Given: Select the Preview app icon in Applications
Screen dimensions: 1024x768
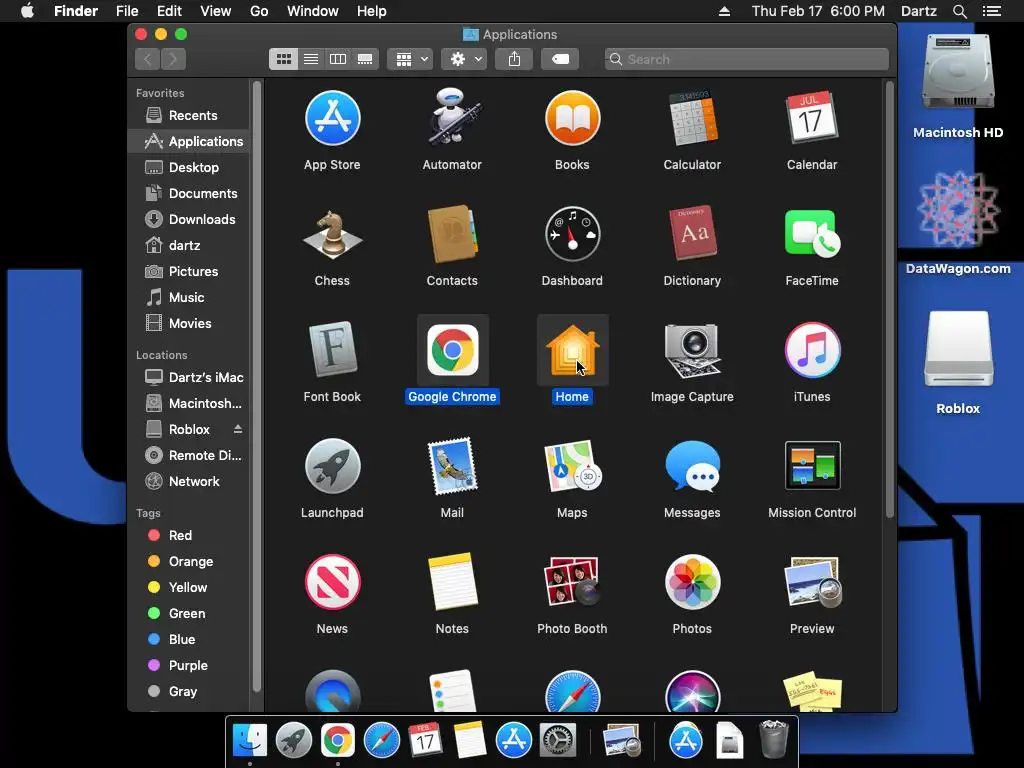Looking at the screenshot, I should 812,582.
